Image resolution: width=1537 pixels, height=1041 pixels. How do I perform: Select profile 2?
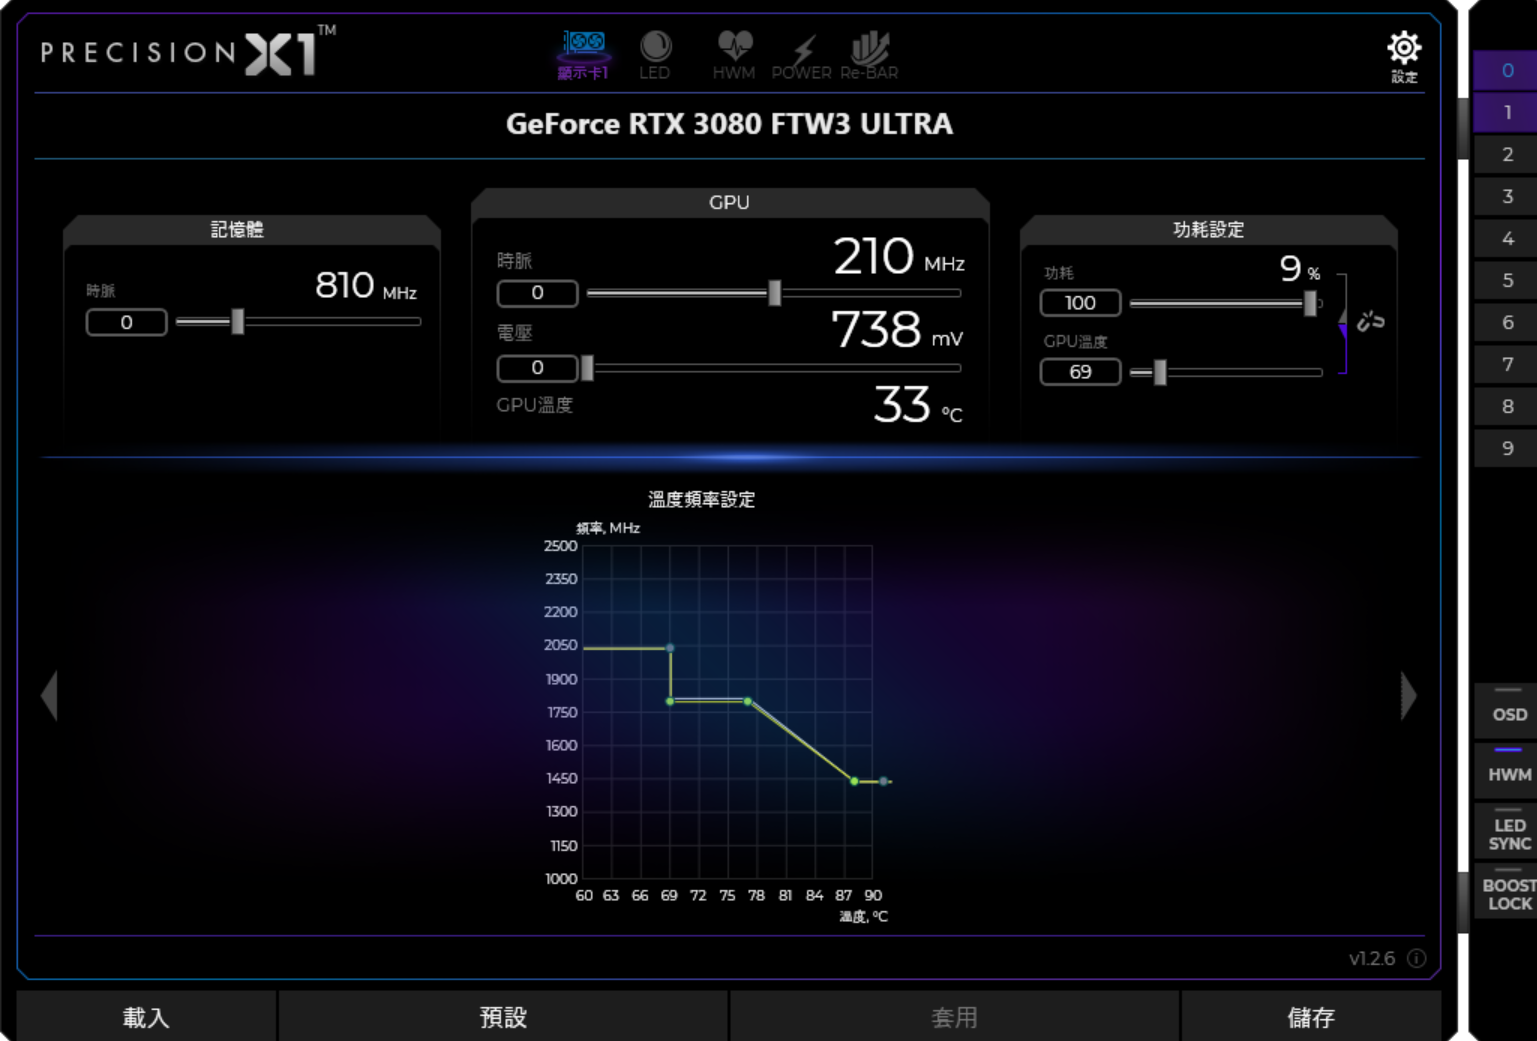[1507, 154]
